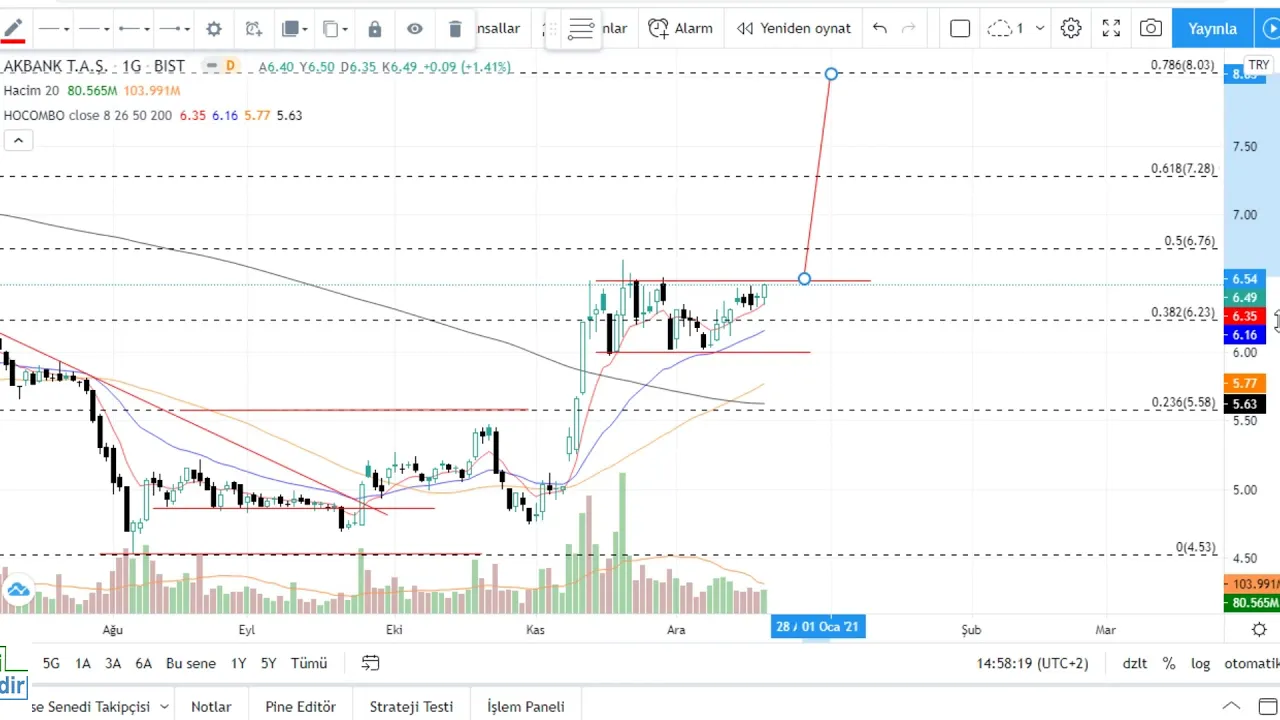The width and height of the screenshot is (1280, 720).
Task: Toggle percent scale
Action: (x=1169, y=663)
